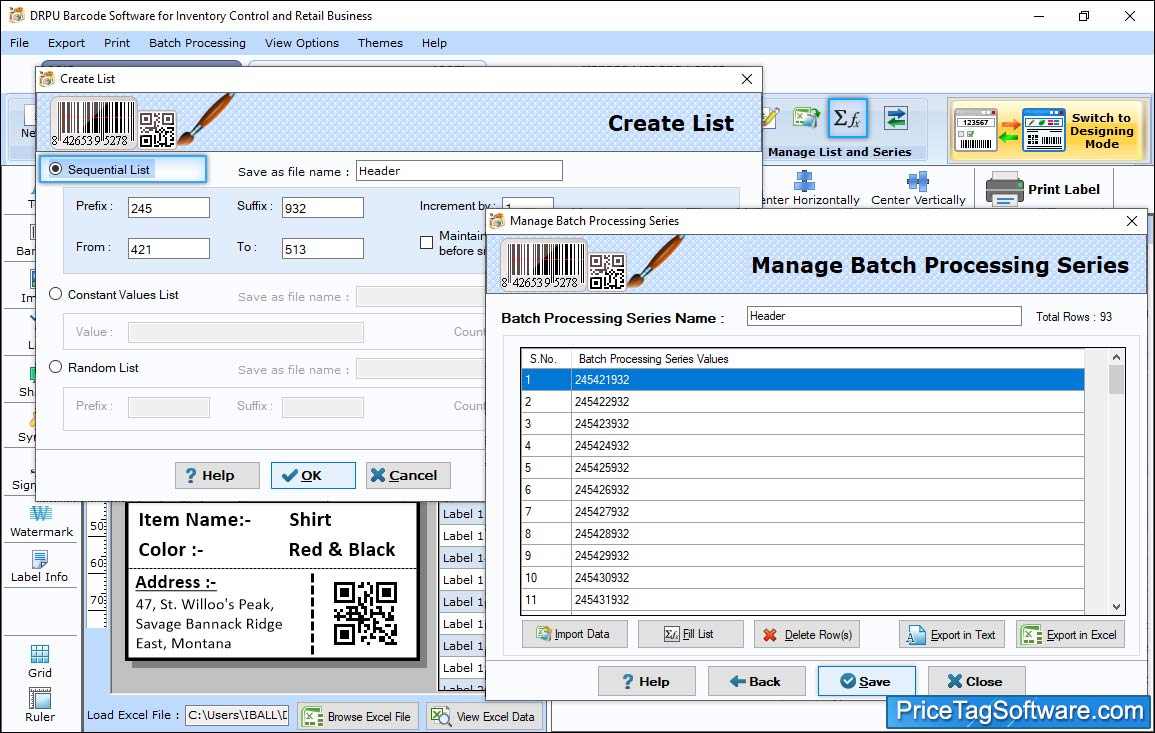This screenshot has height=733, width=1155.
Task: Select the row with value 245427932
Action: tap(803, 511)
